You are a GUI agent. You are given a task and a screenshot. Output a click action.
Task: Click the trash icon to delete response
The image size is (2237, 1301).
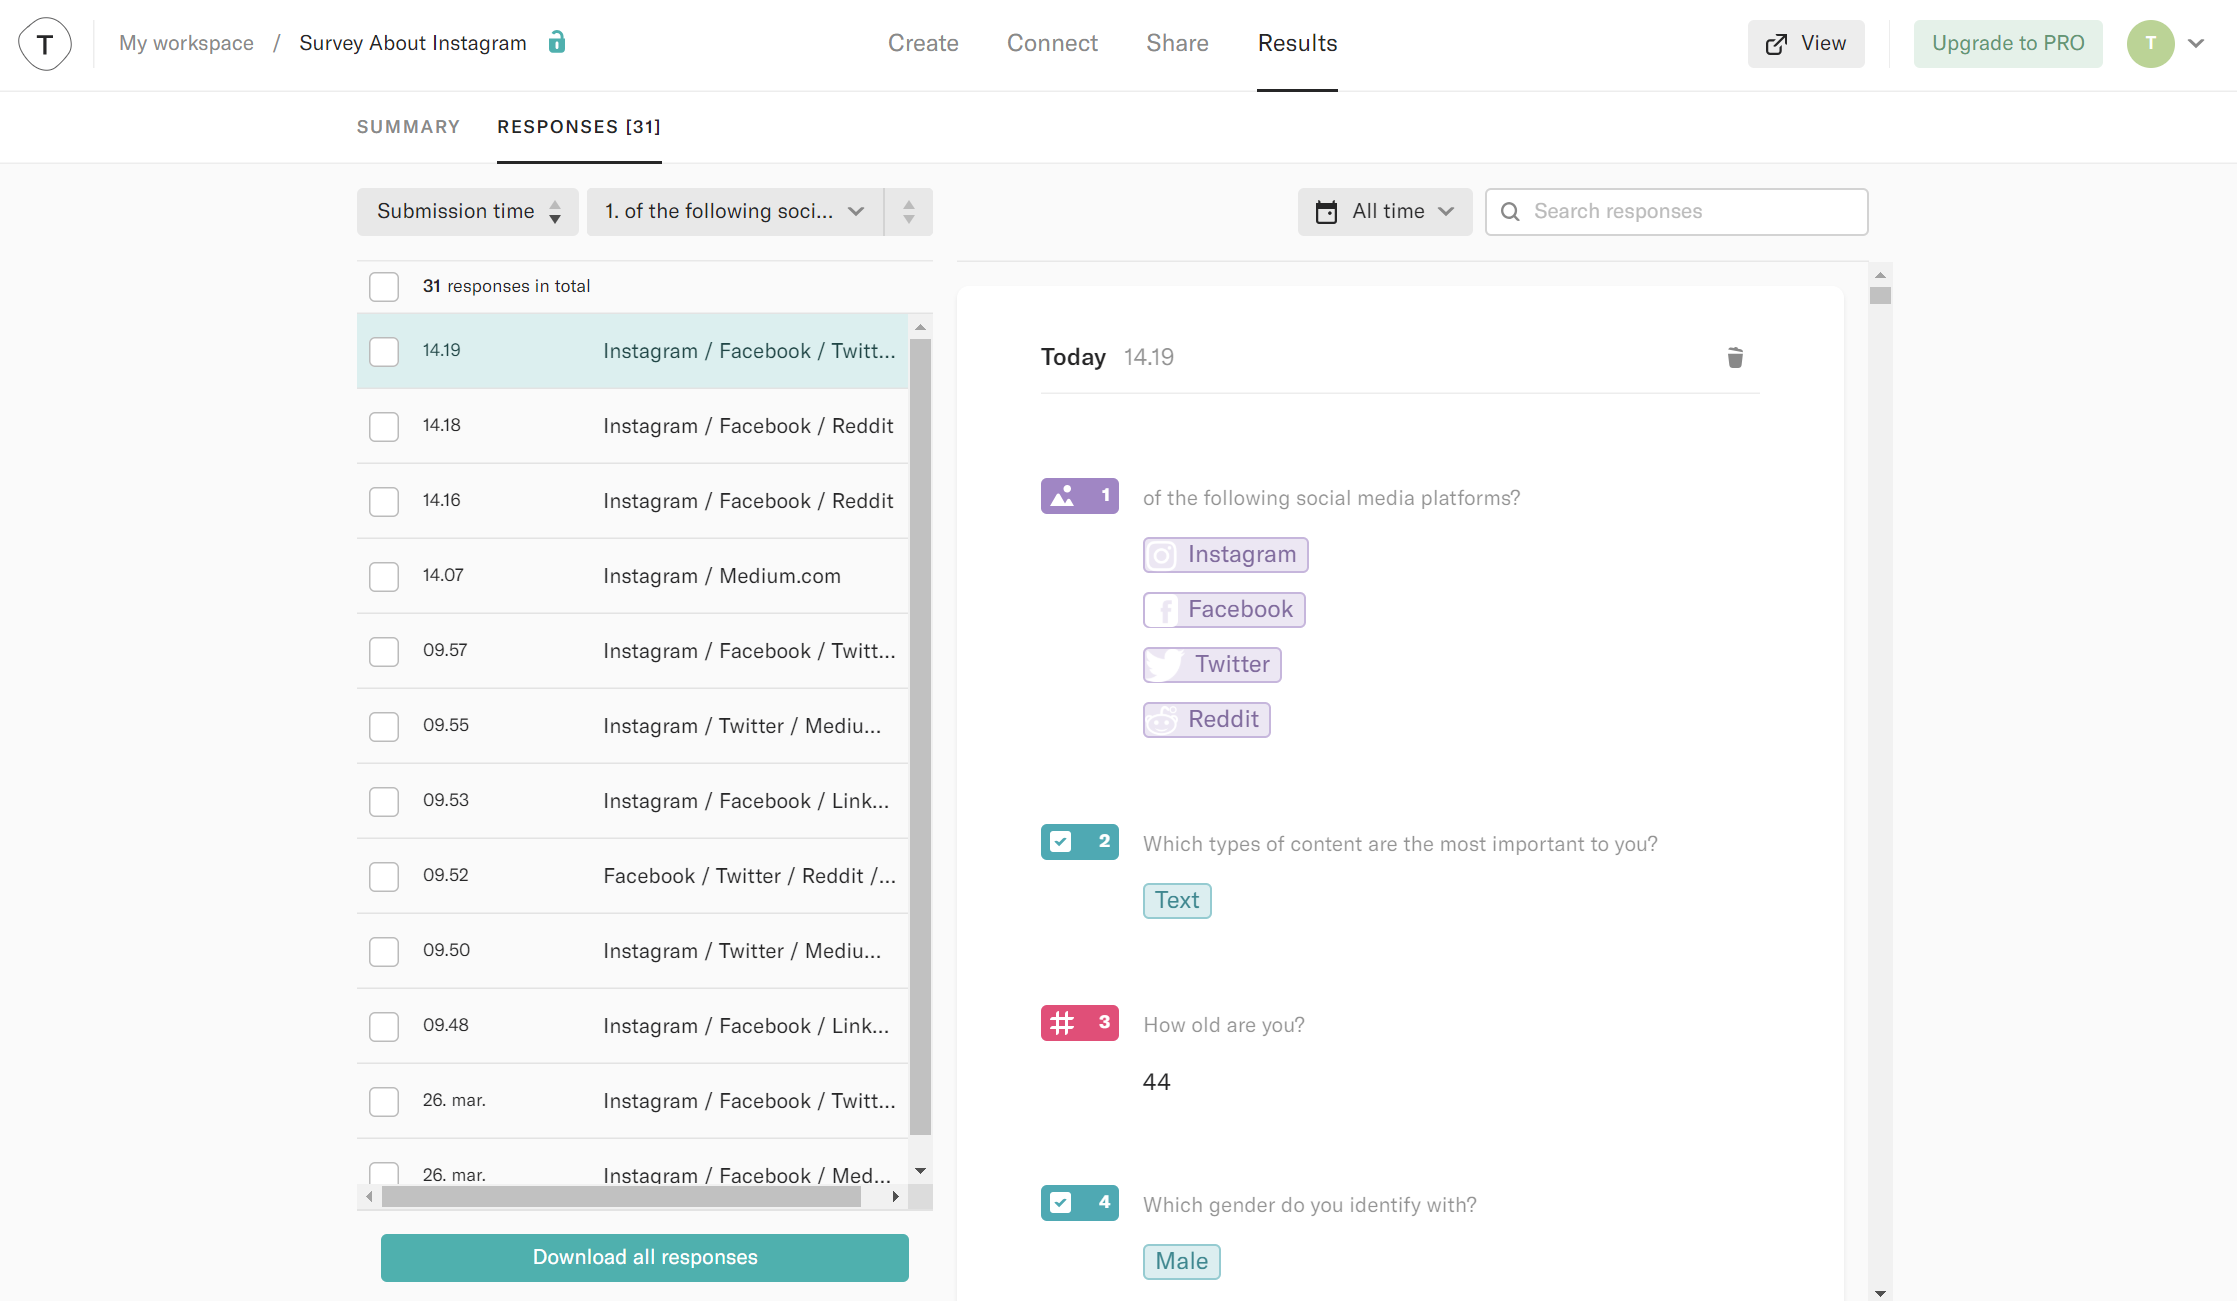pos(1735,358)
